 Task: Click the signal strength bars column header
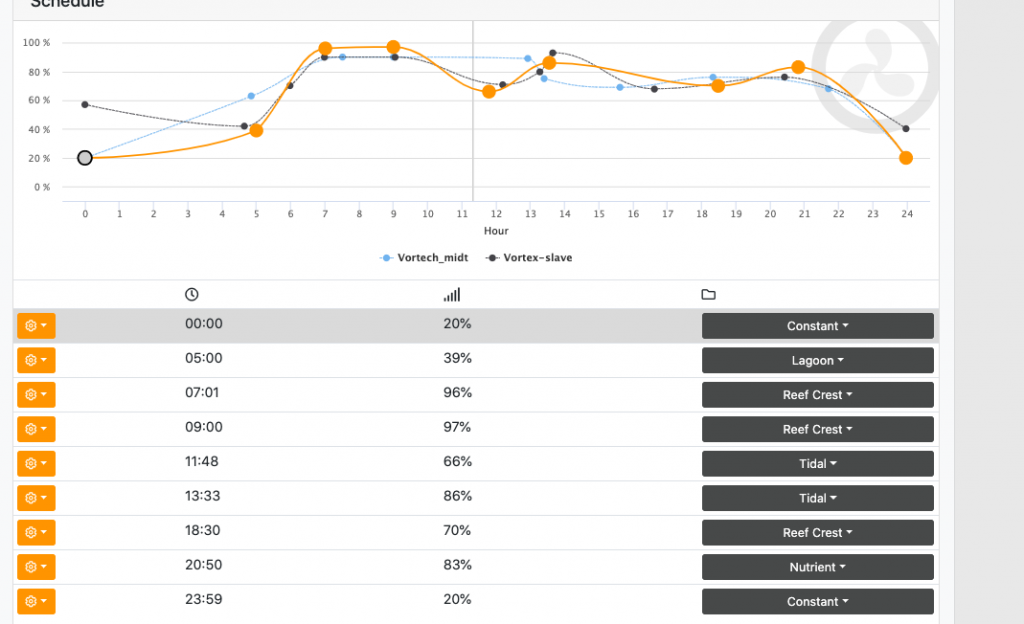(x=452, y=295)
